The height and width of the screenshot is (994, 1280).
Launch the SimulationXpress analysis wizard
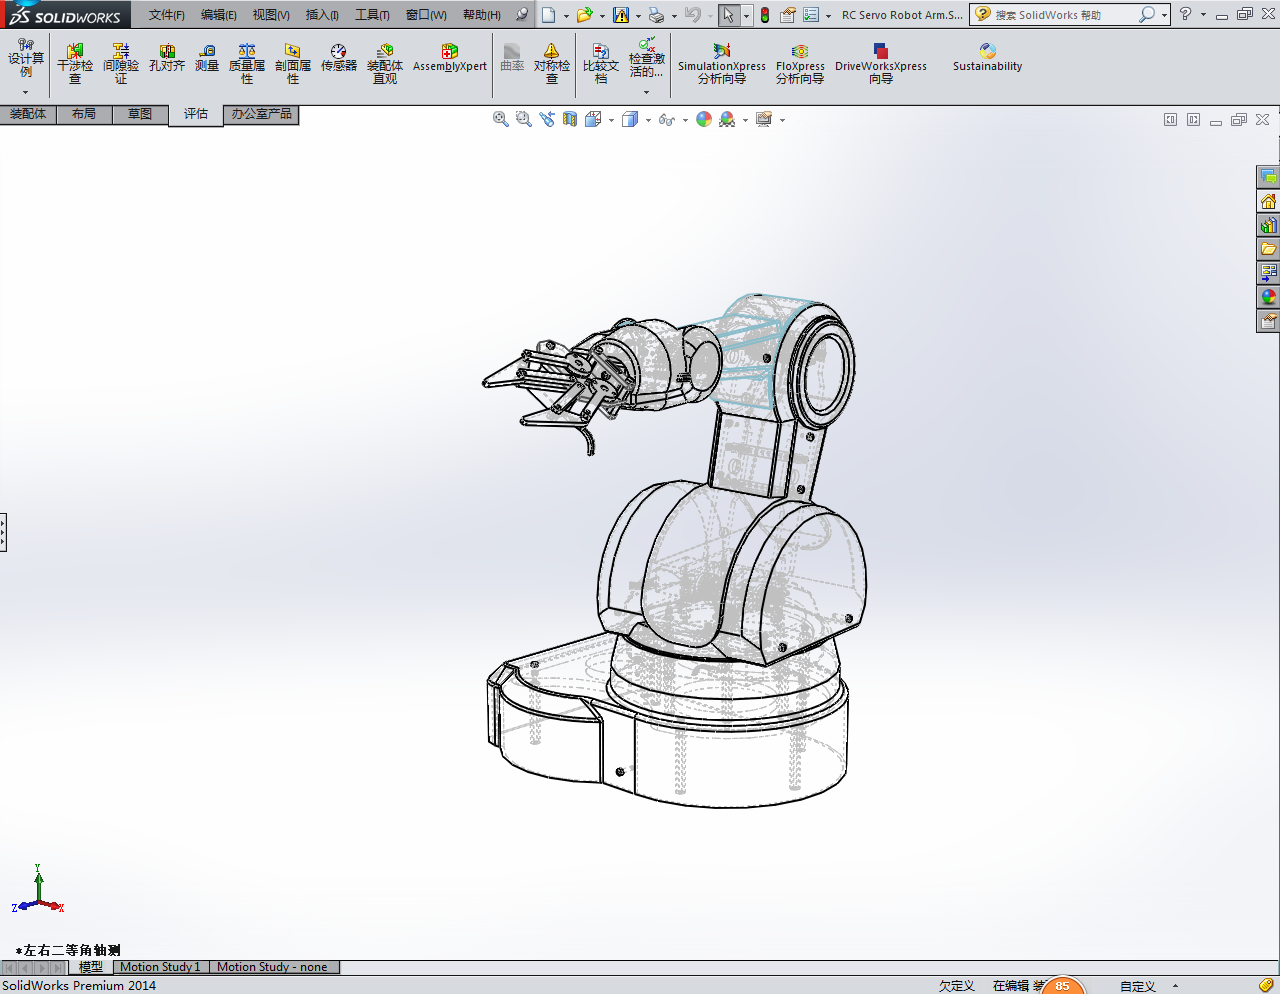point(721,63)
